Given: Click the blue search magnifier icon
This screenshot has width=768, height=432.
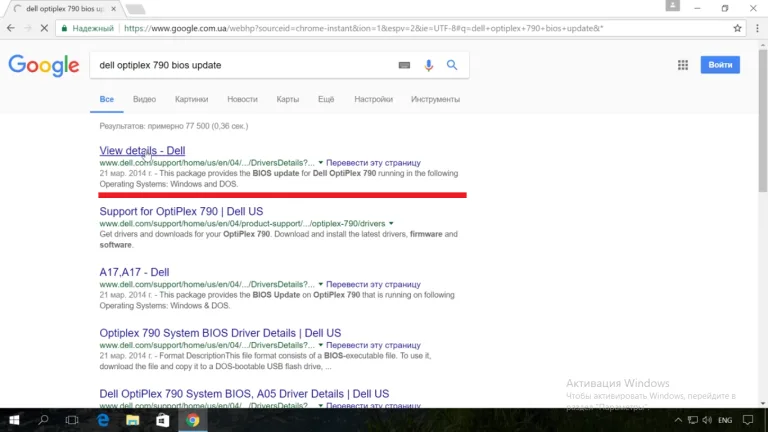Looking at the screenshot, I should [x=452, y=65].
